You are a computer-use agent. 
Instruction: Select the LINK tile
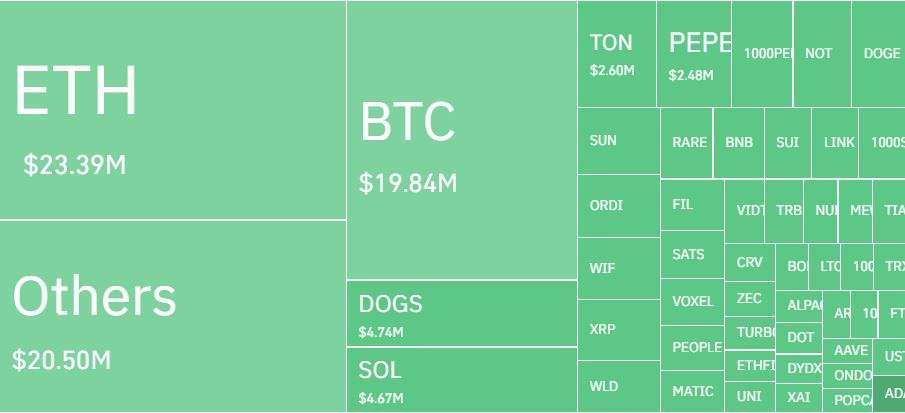(838, 143)
